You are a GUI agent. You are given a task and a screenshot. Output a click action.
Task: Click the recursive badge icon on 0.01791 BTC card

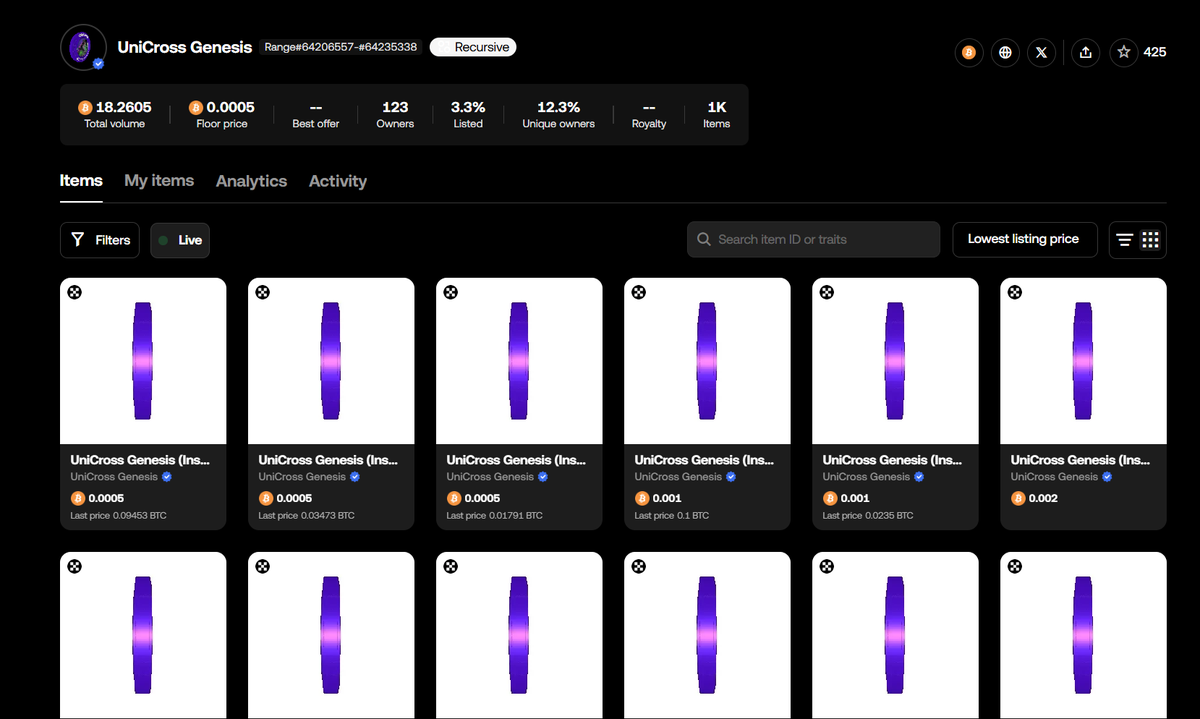(x=450, y=292)
